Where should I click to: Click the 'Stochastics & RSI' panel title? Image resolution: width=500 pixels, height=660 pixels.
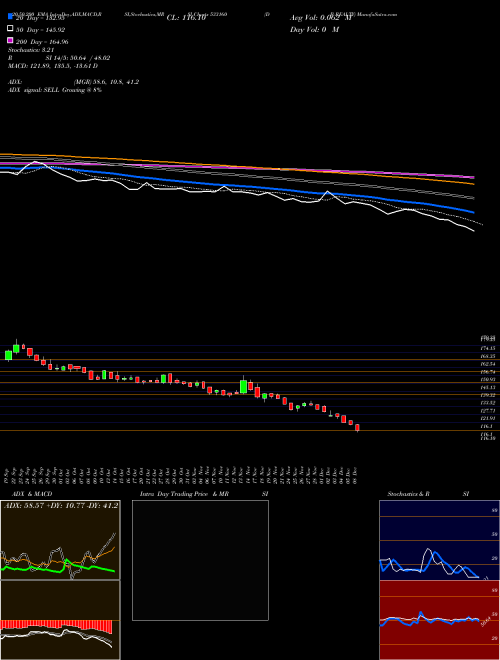coord(428,494)
